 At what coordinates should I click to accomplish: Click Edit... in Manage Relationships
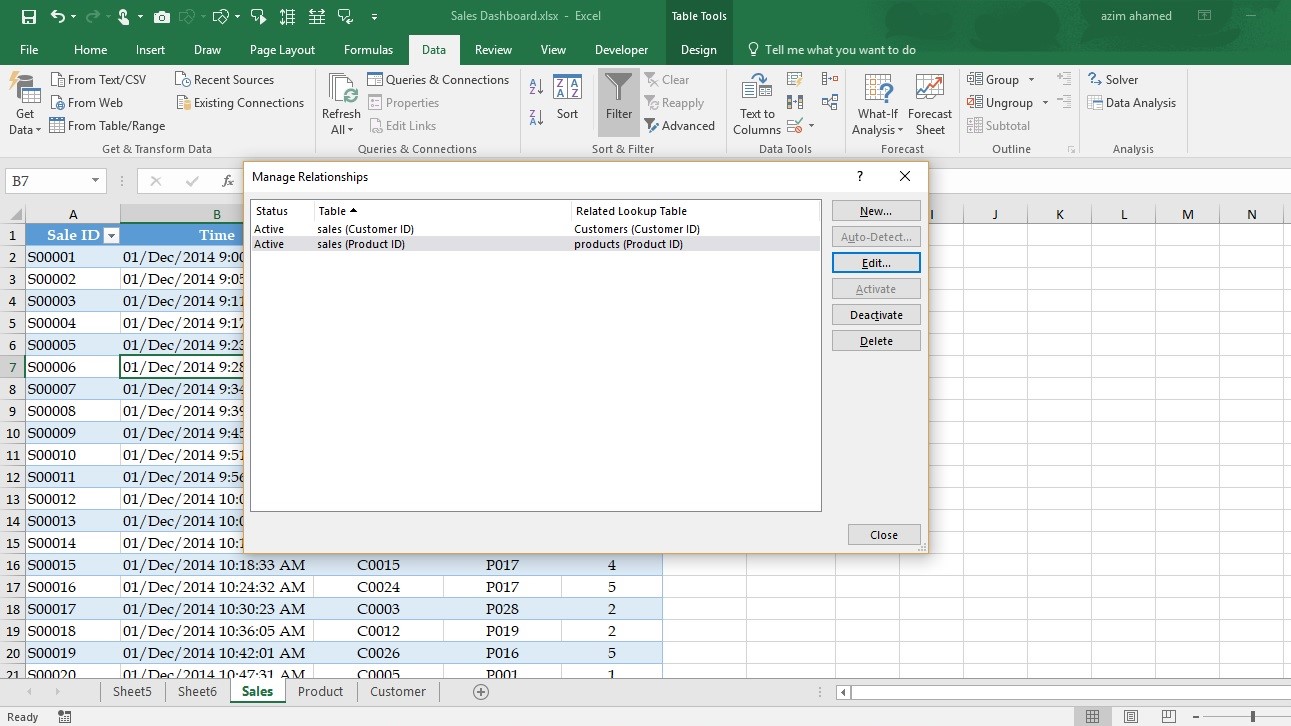pyautogui.click(x=876, y=263)
